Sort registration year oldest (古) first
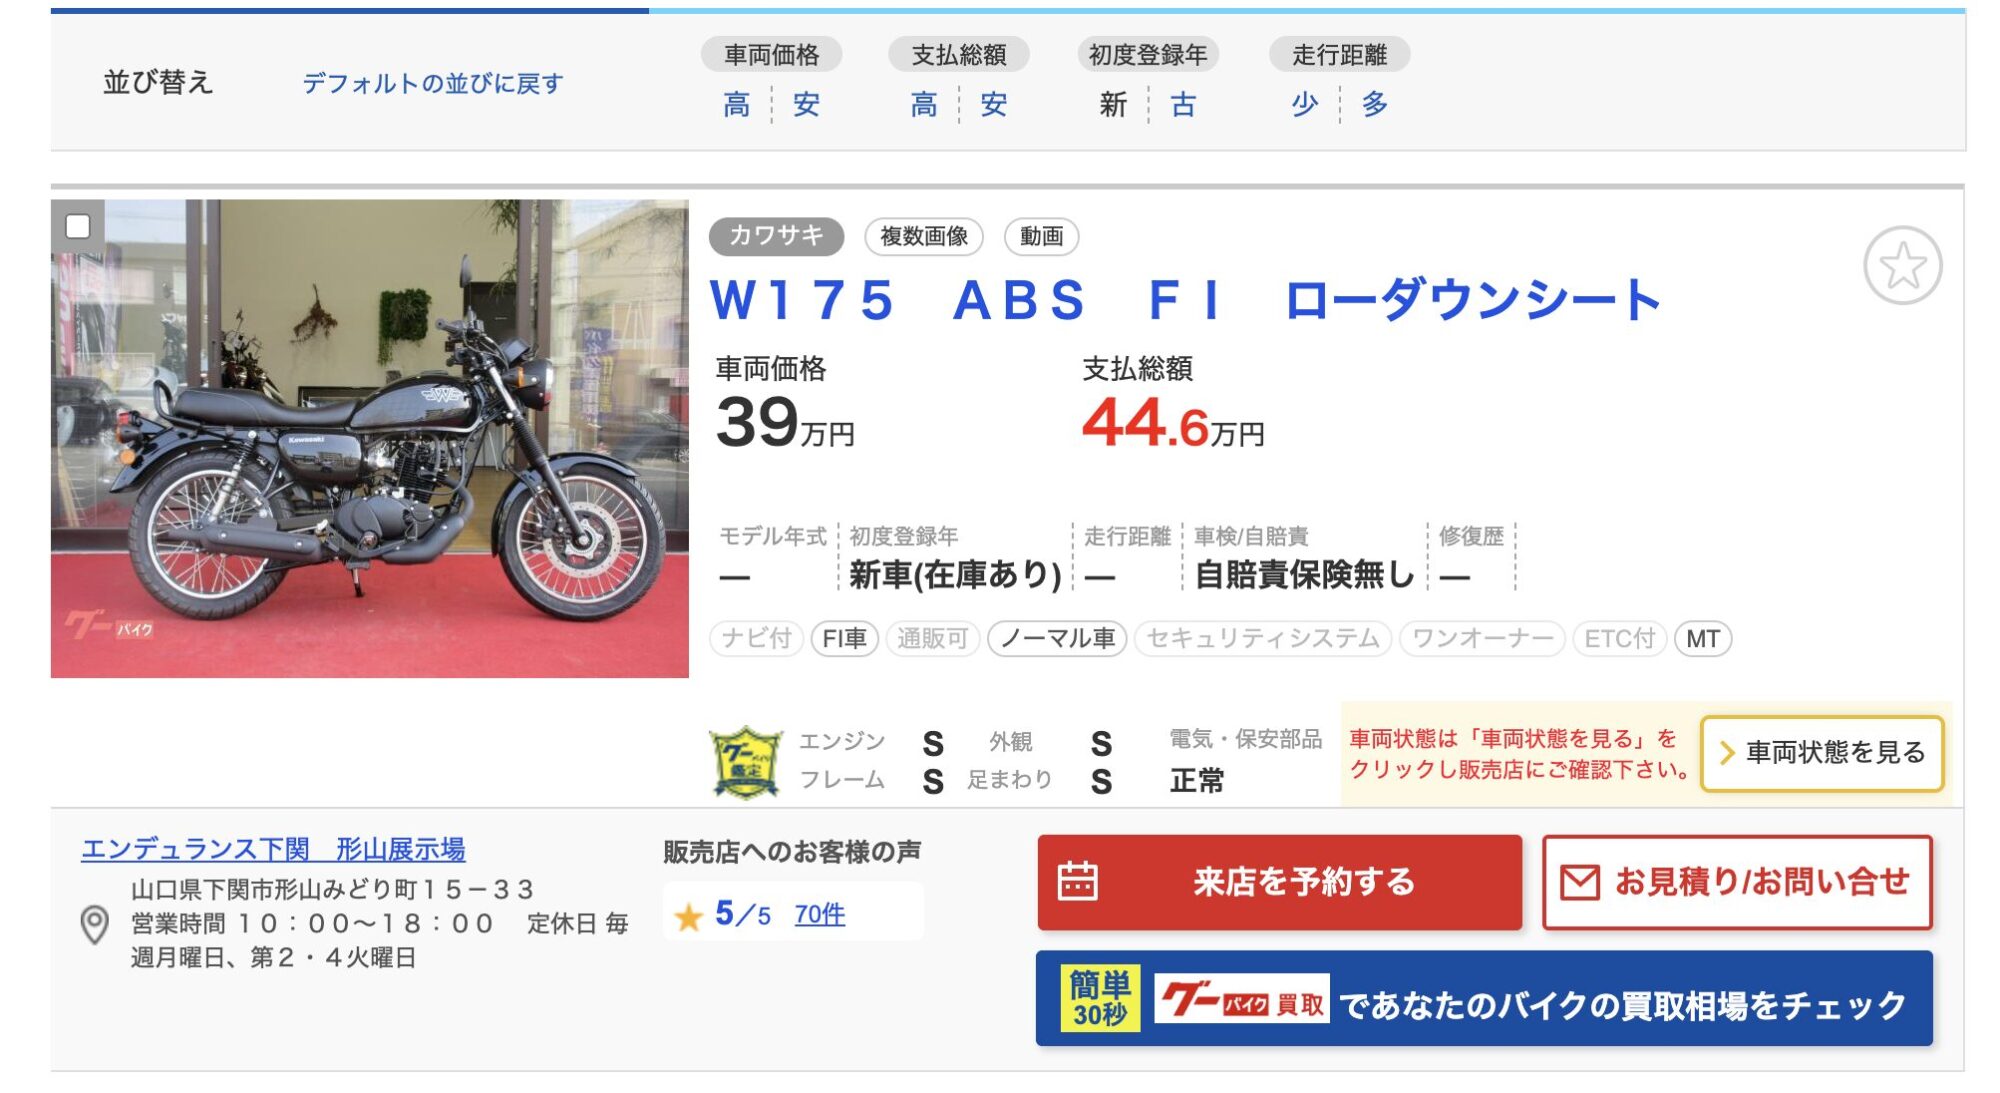Image resolution: width=2000 pixels, height=1093 pixels. pos(1183,104)
